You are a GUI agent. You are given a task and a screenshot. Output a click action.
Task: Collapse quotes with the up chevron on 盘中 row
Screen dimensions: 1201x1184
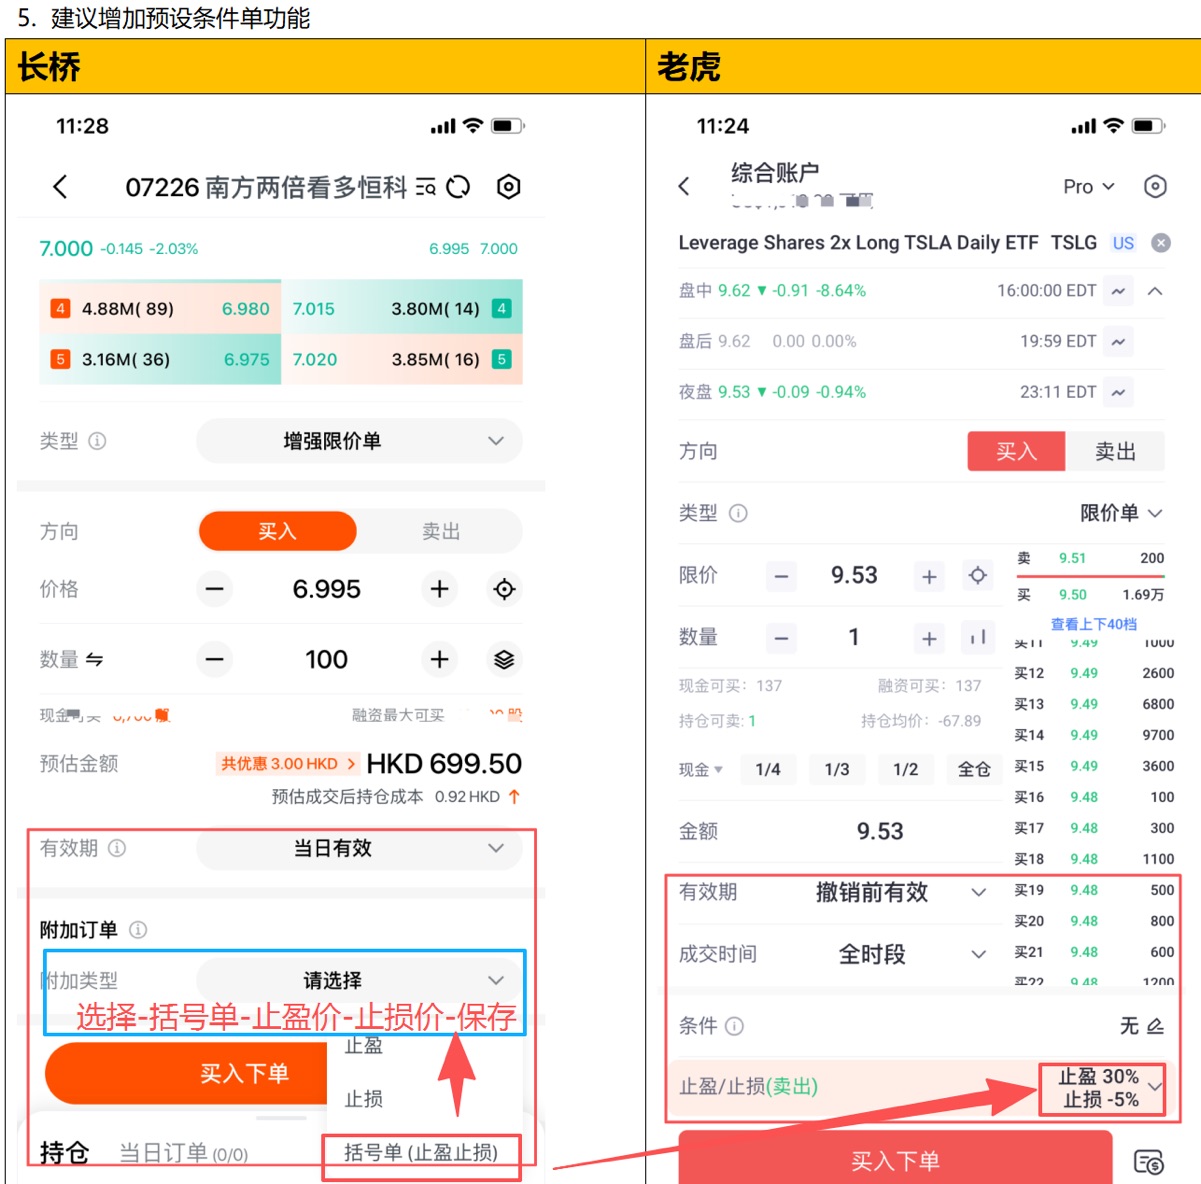1154,291
